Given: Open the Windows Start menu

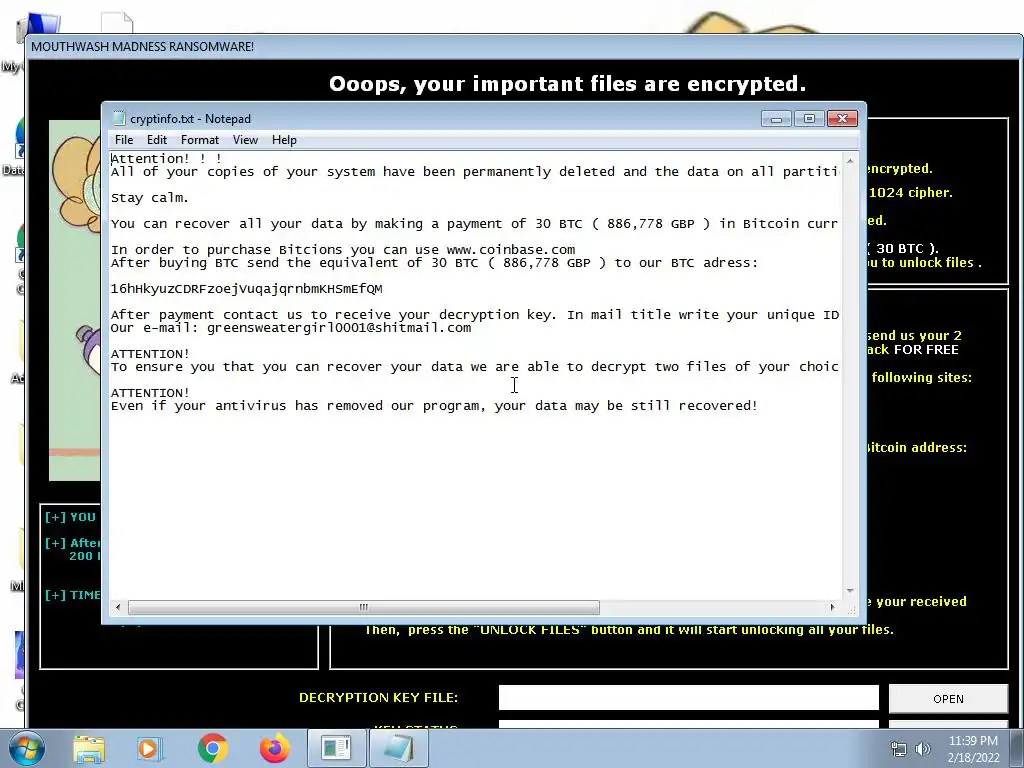Looking at the screenshot, I should (x=25, y=748).
